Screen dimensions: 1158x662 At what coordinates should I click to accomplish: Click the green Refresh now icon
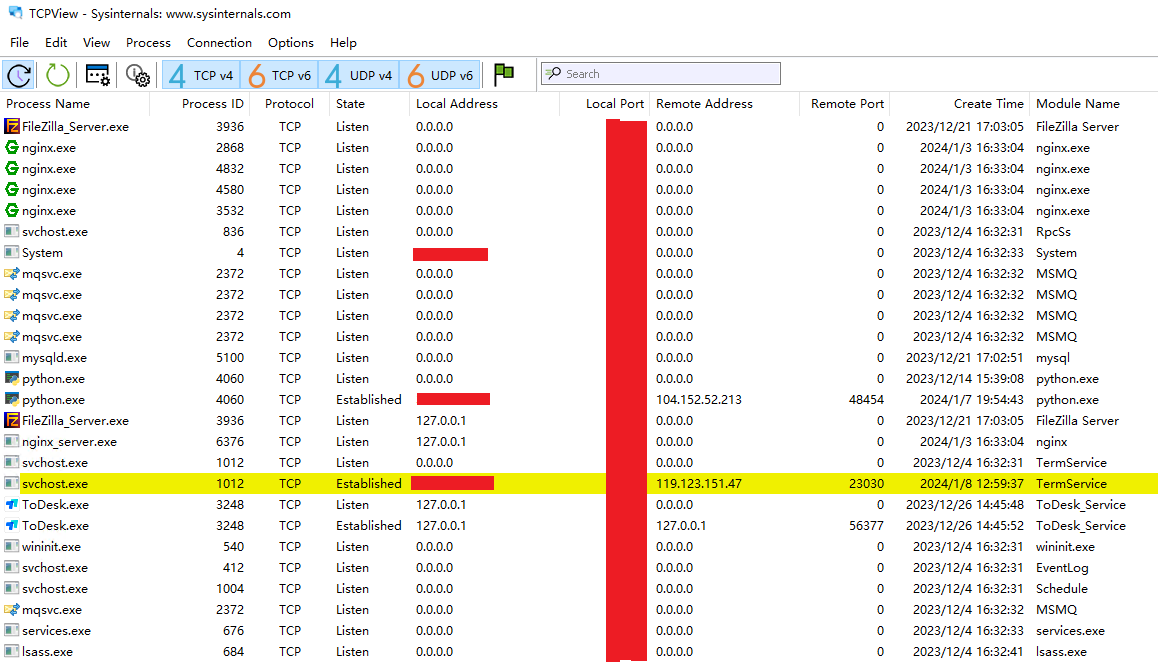(x=58, y=75)
